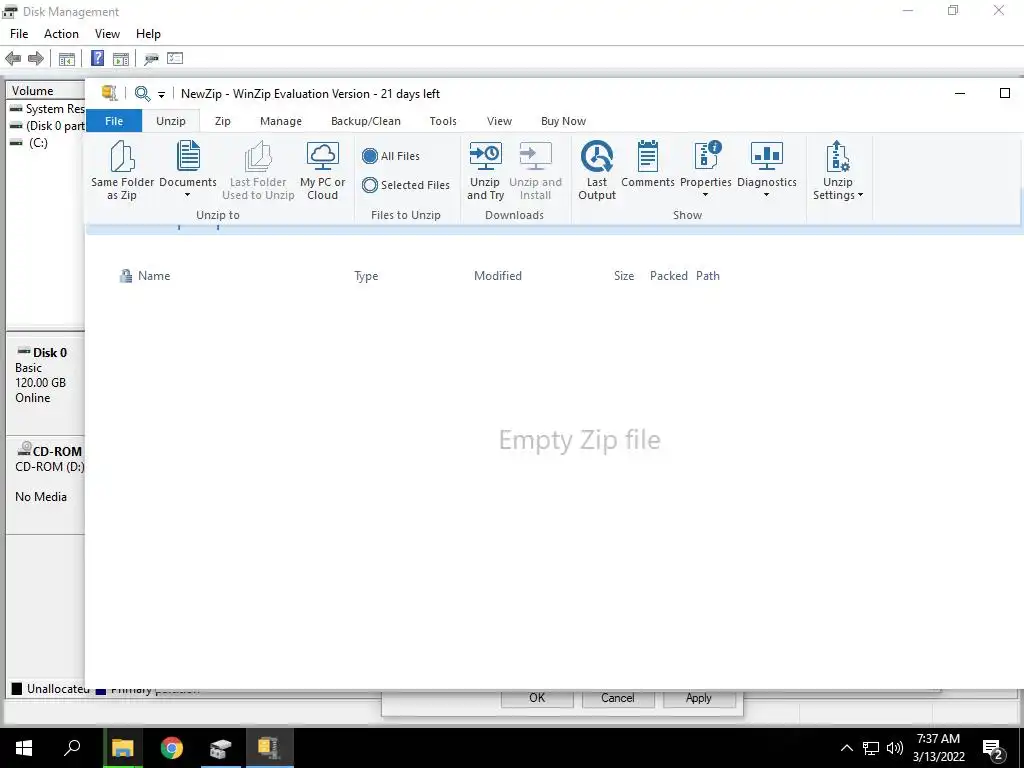
Task: Open Windows Start menu
Action: [24, 748]
